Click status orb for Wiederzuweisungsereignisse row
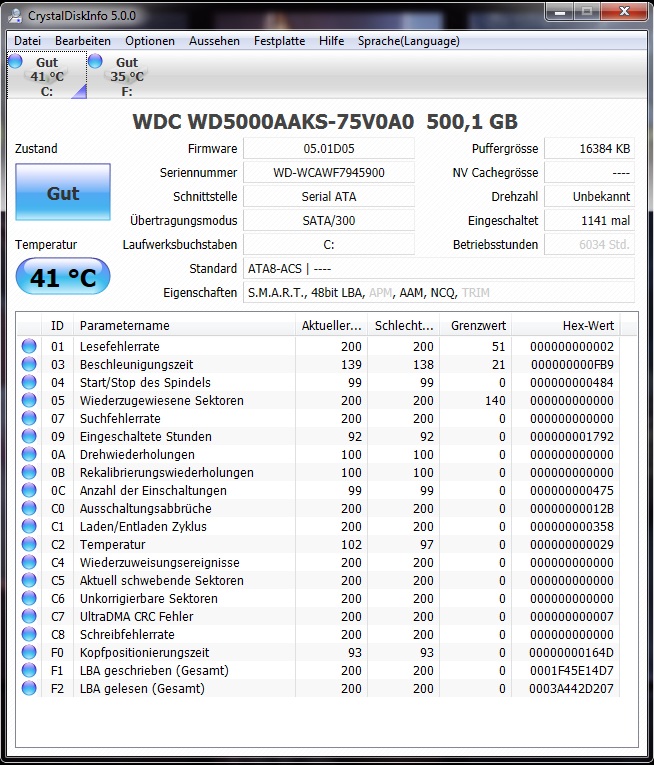Viewport: 654px width, 765px height. [x=29, y=562]
